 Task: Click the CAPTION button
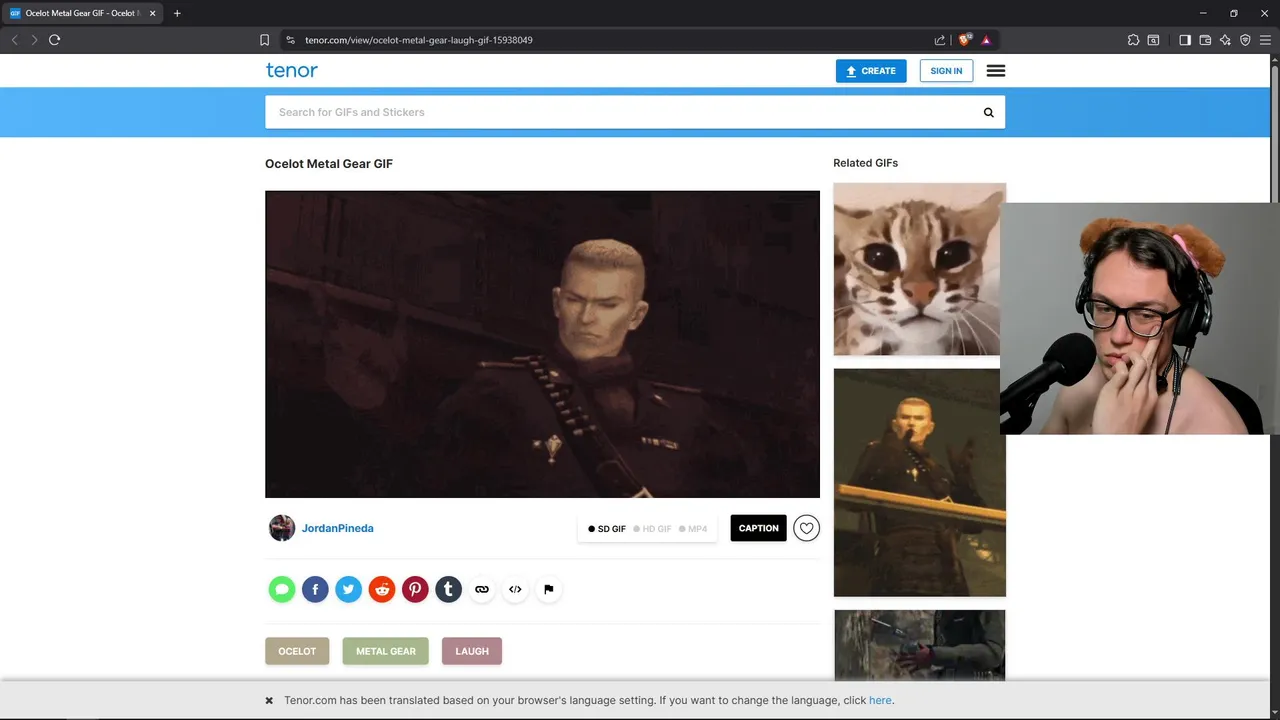(x=759, y=528)
